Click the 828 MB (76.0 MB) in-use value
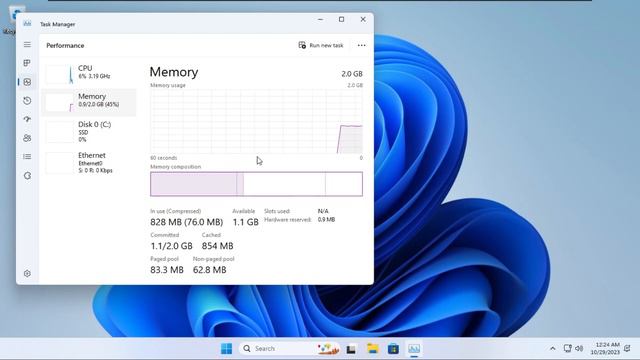Screen dimensions: 640x360 click(x=187, y=222)
